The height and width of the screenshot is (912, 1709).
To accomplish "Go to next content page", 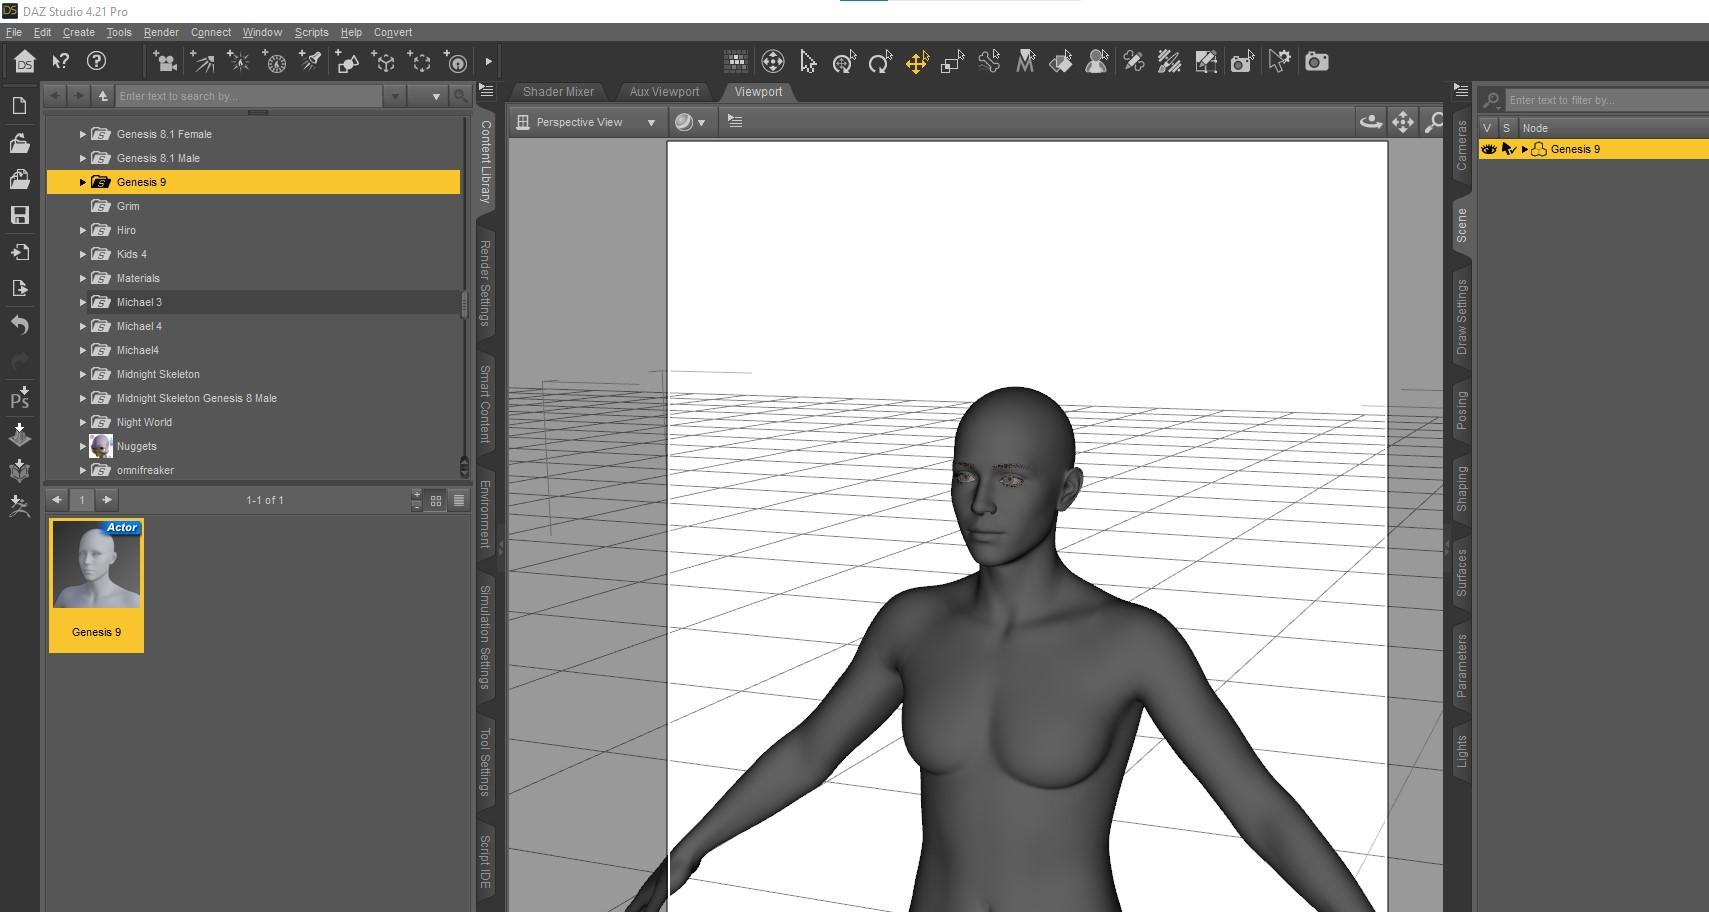I will (x=107, y=500).
